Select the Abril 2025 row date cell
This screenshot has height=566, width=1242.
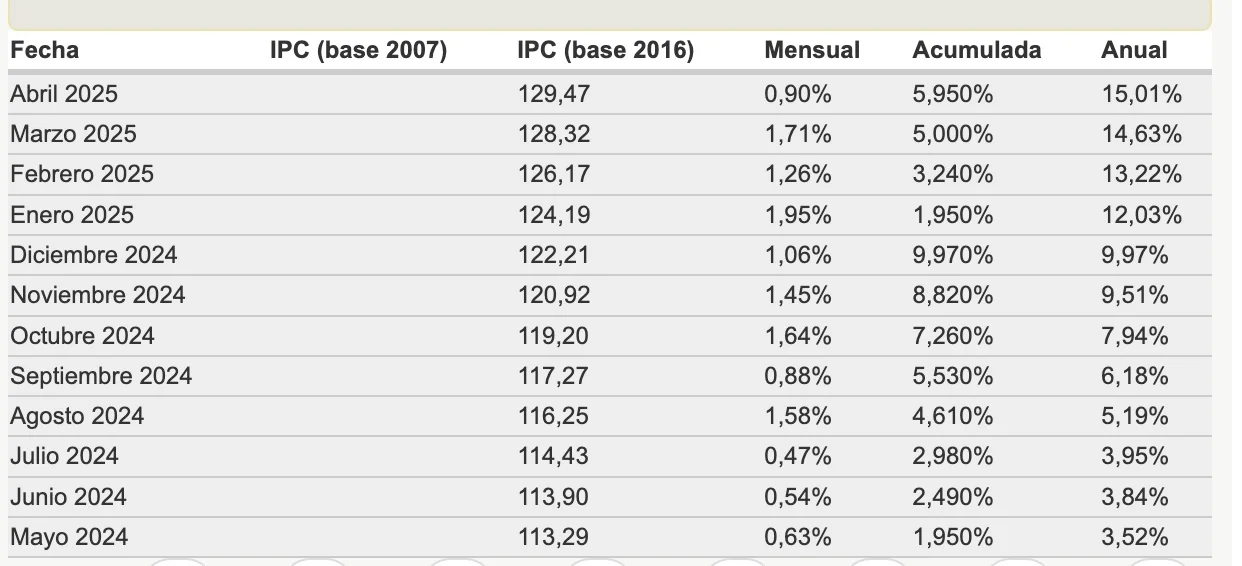point(64,94)
